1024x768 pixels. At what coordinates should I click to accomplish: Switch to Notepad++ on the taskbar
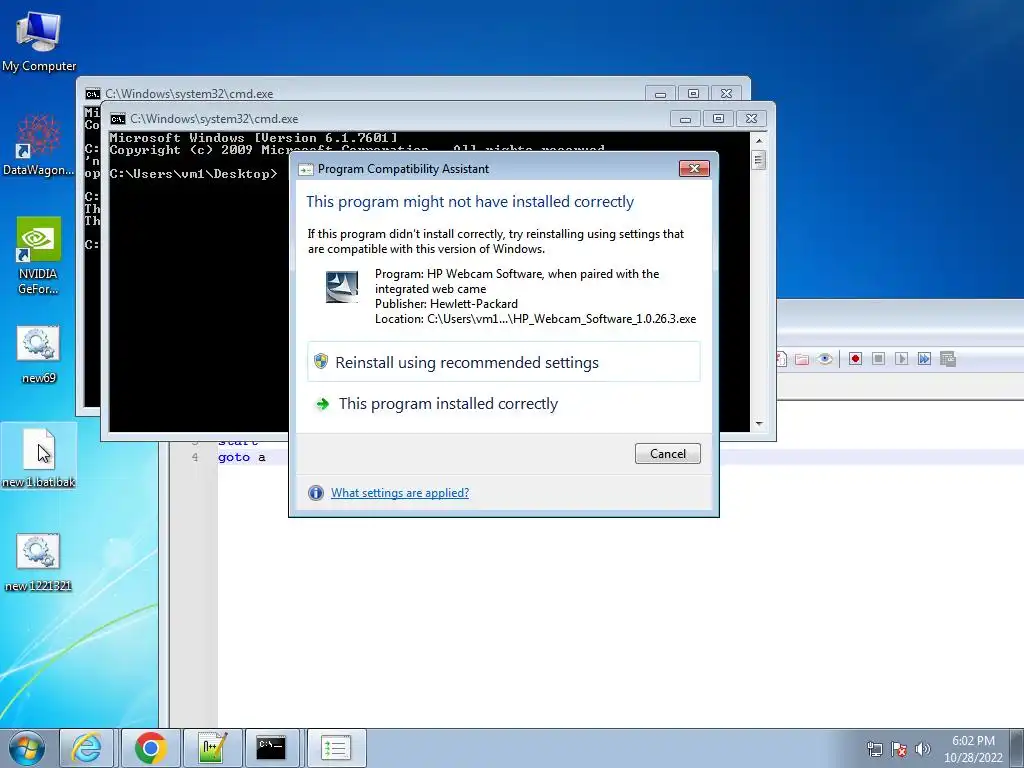[x=213, y=748]
